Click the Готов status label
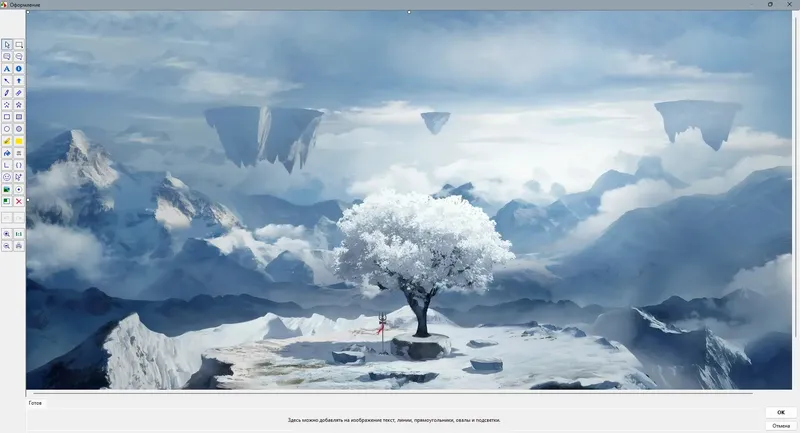Viewport: 800px width, 433px height. (35, 403)
